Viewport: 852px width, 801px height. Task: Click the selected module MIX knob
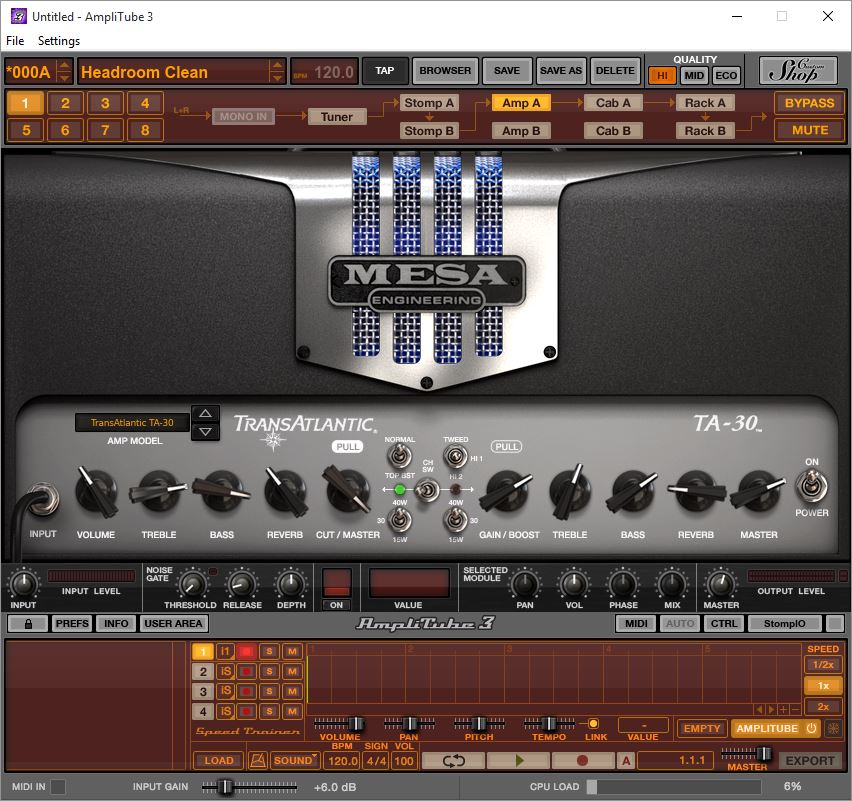tap(672, 584)
